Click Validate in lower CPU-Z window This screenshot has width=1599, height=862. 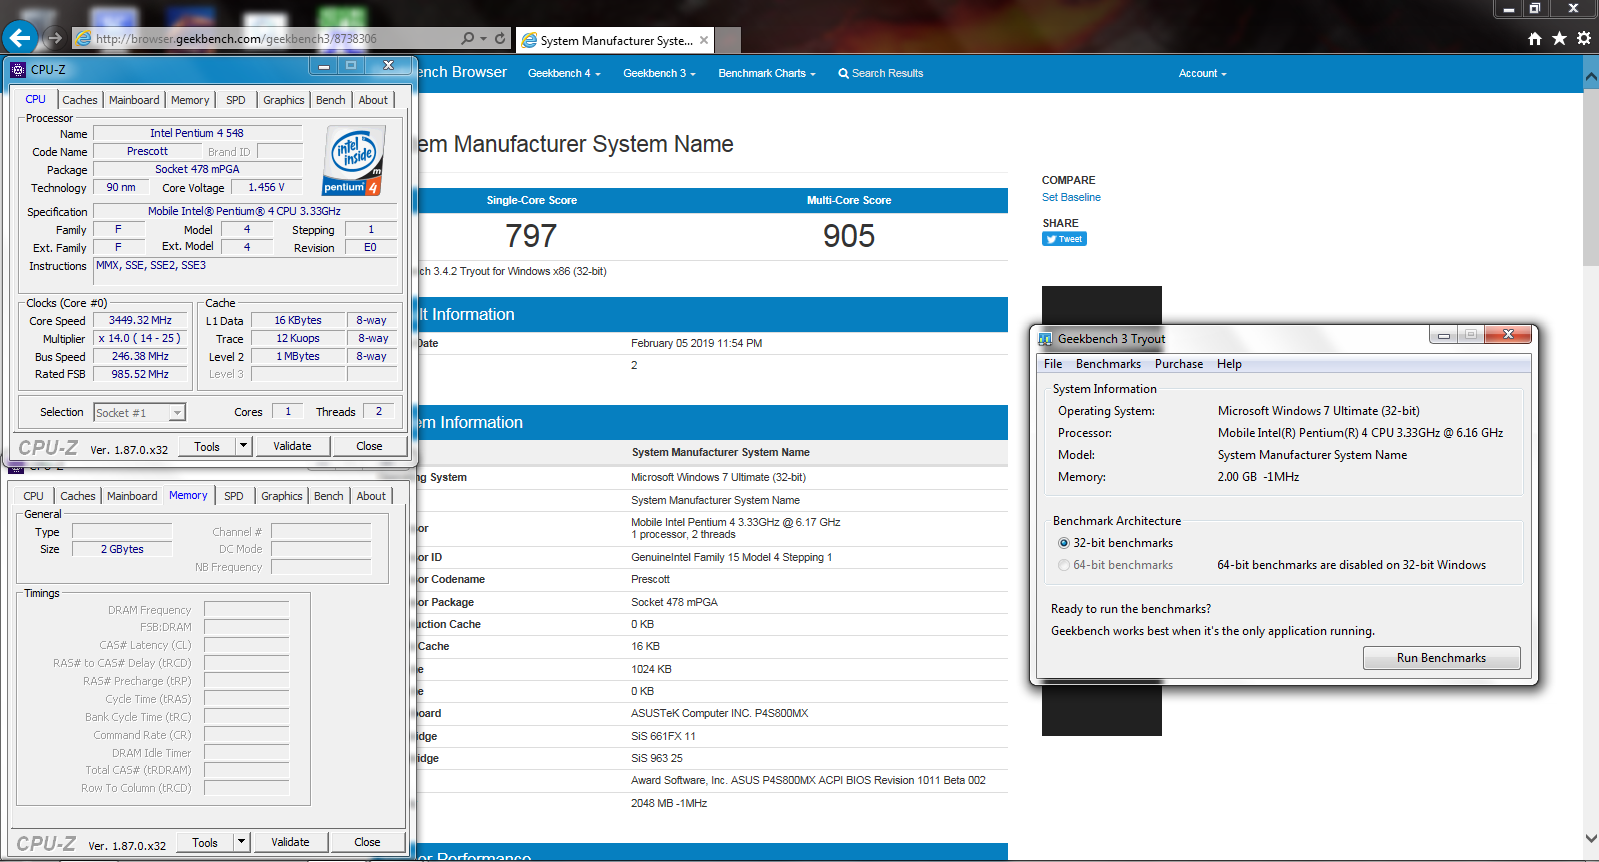coord(290,842)
